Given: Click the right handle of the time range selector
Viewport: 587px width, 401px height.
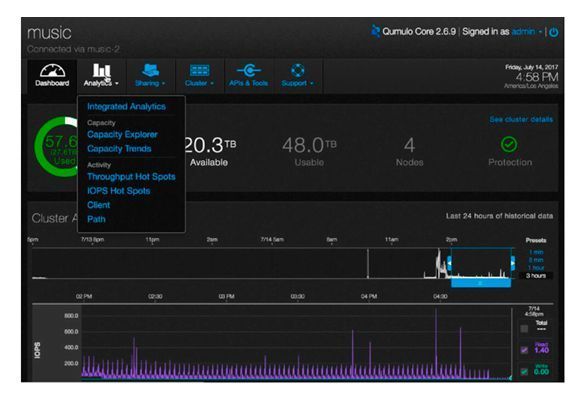Looking at the screenshot, I should point(513,263).
